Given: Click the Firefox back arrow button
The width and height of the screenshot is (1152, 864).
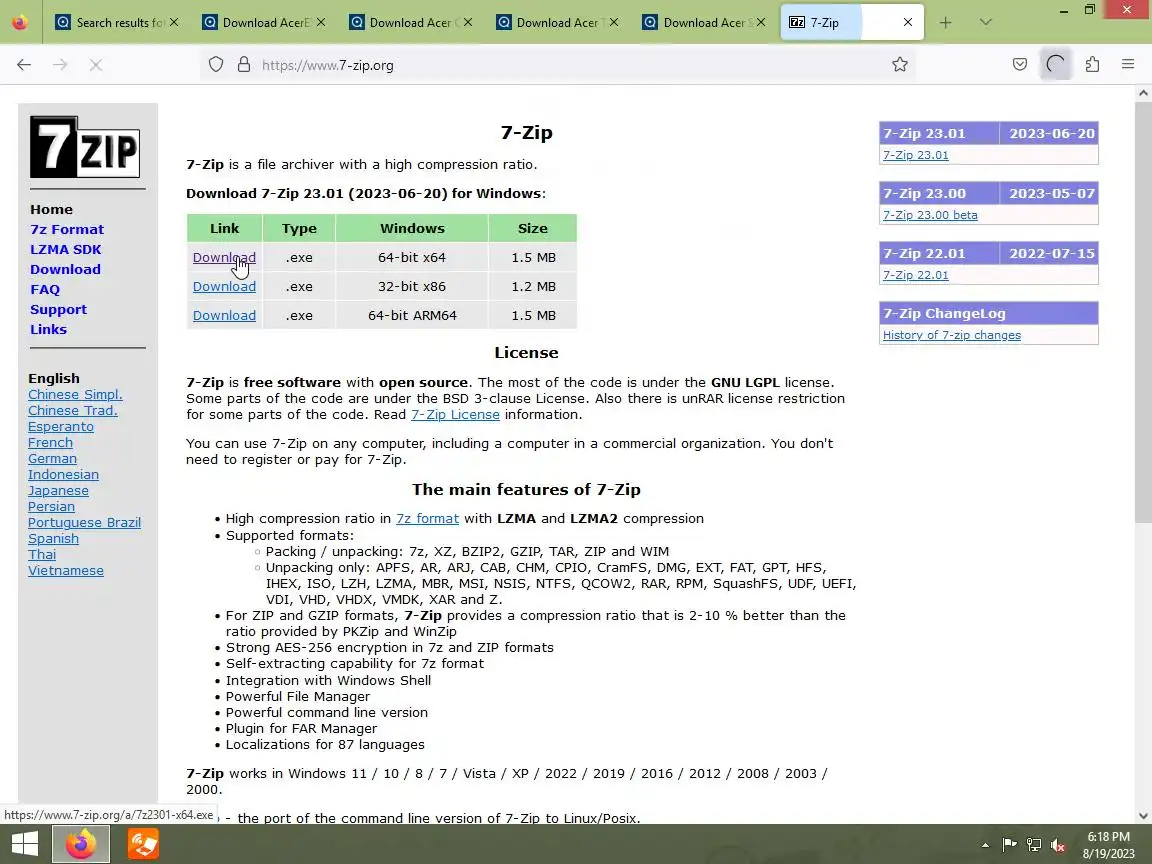Looking at the screenshot, I should [24, 65].
